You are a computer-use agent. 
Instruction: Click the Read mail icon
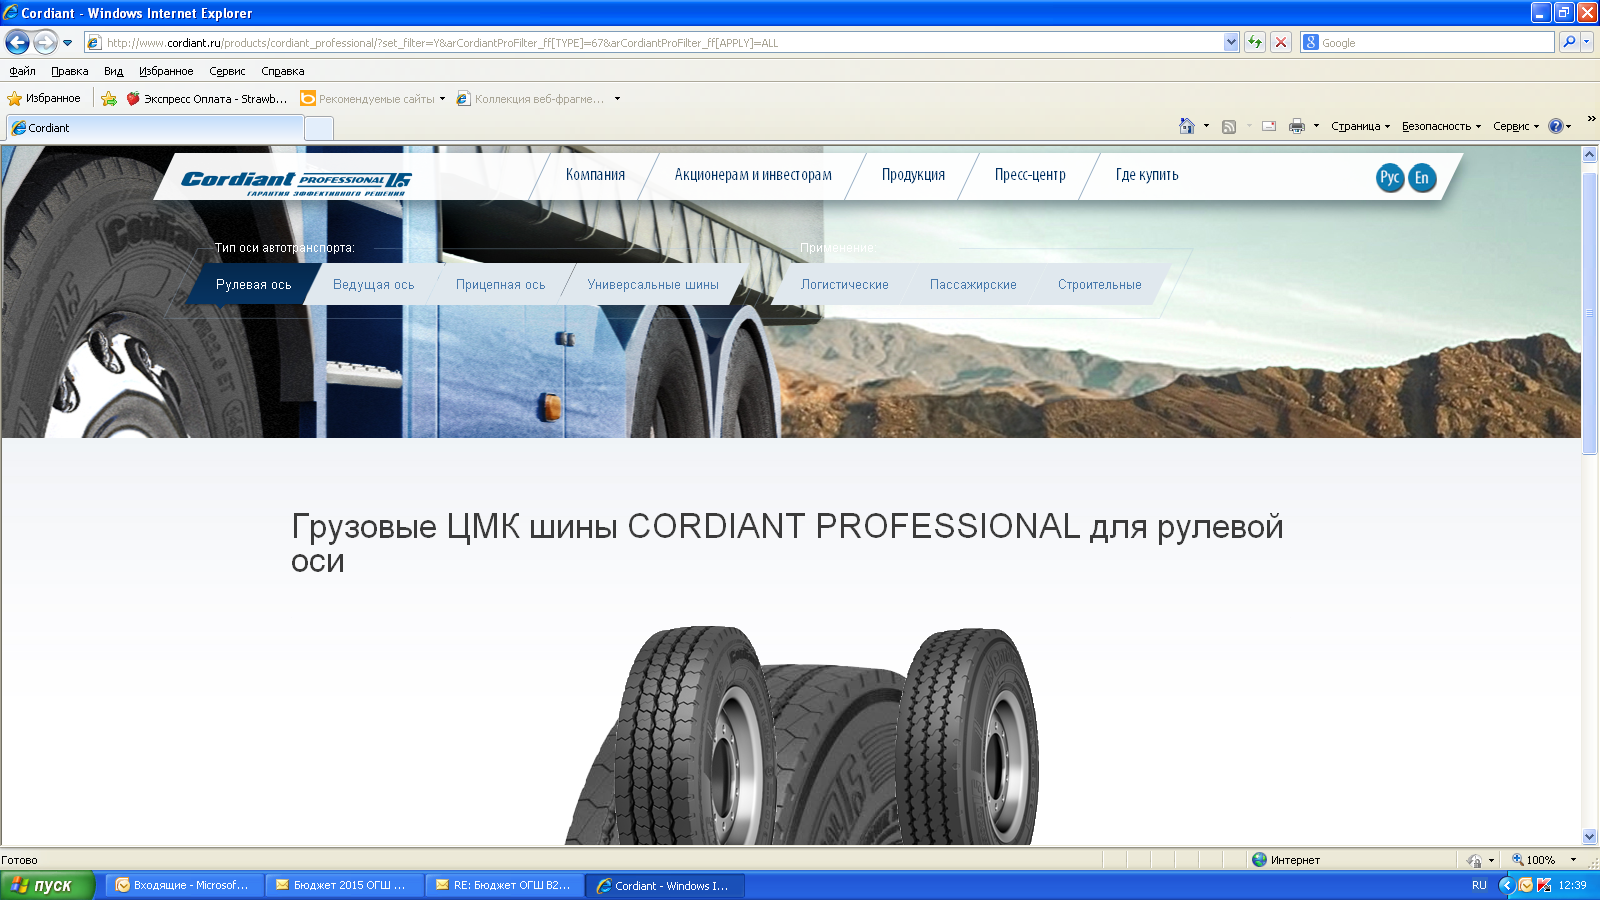coord(1269,126)
